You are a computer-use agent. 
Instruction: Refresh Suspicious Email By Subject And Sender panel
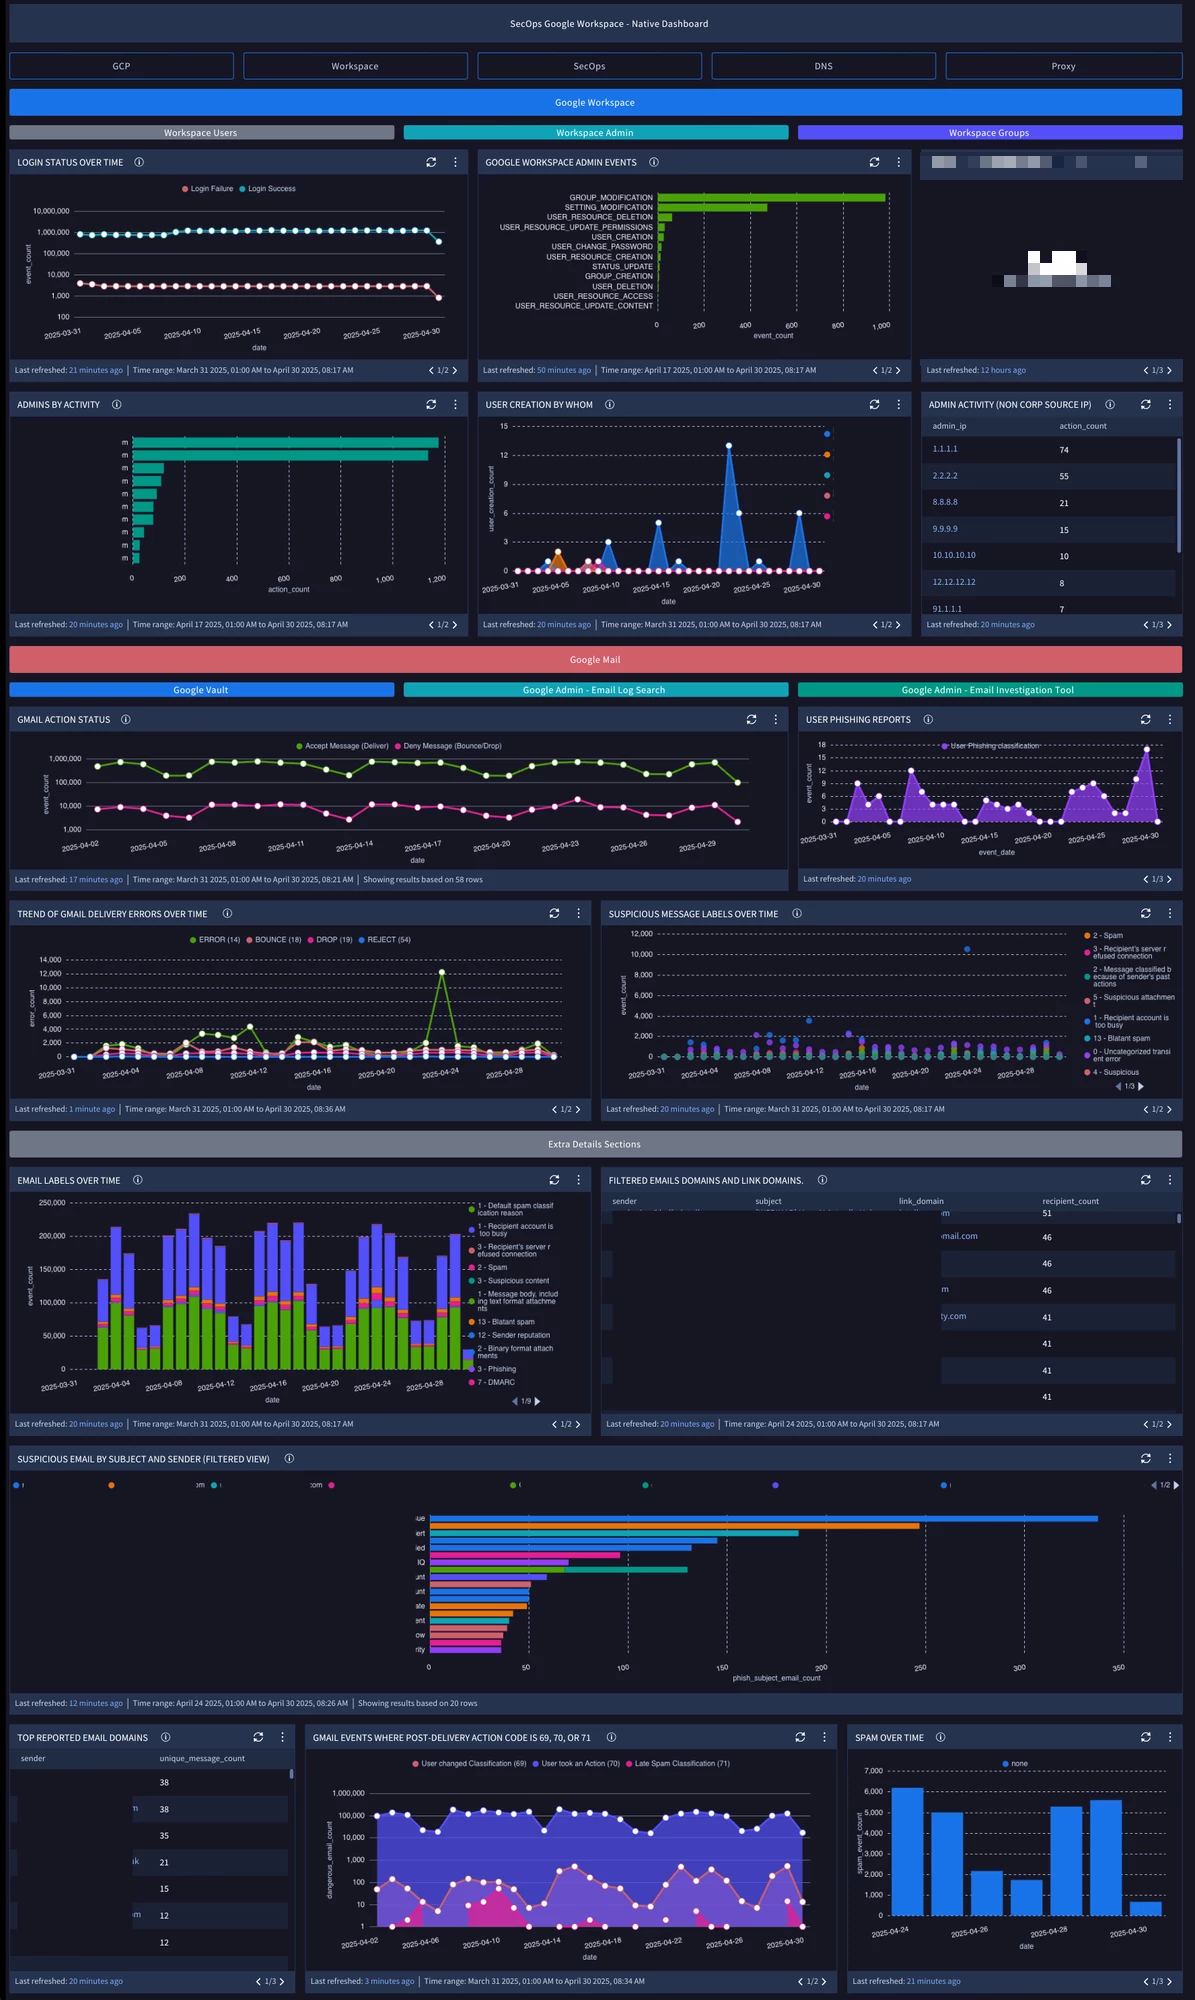(1145, 1459)
